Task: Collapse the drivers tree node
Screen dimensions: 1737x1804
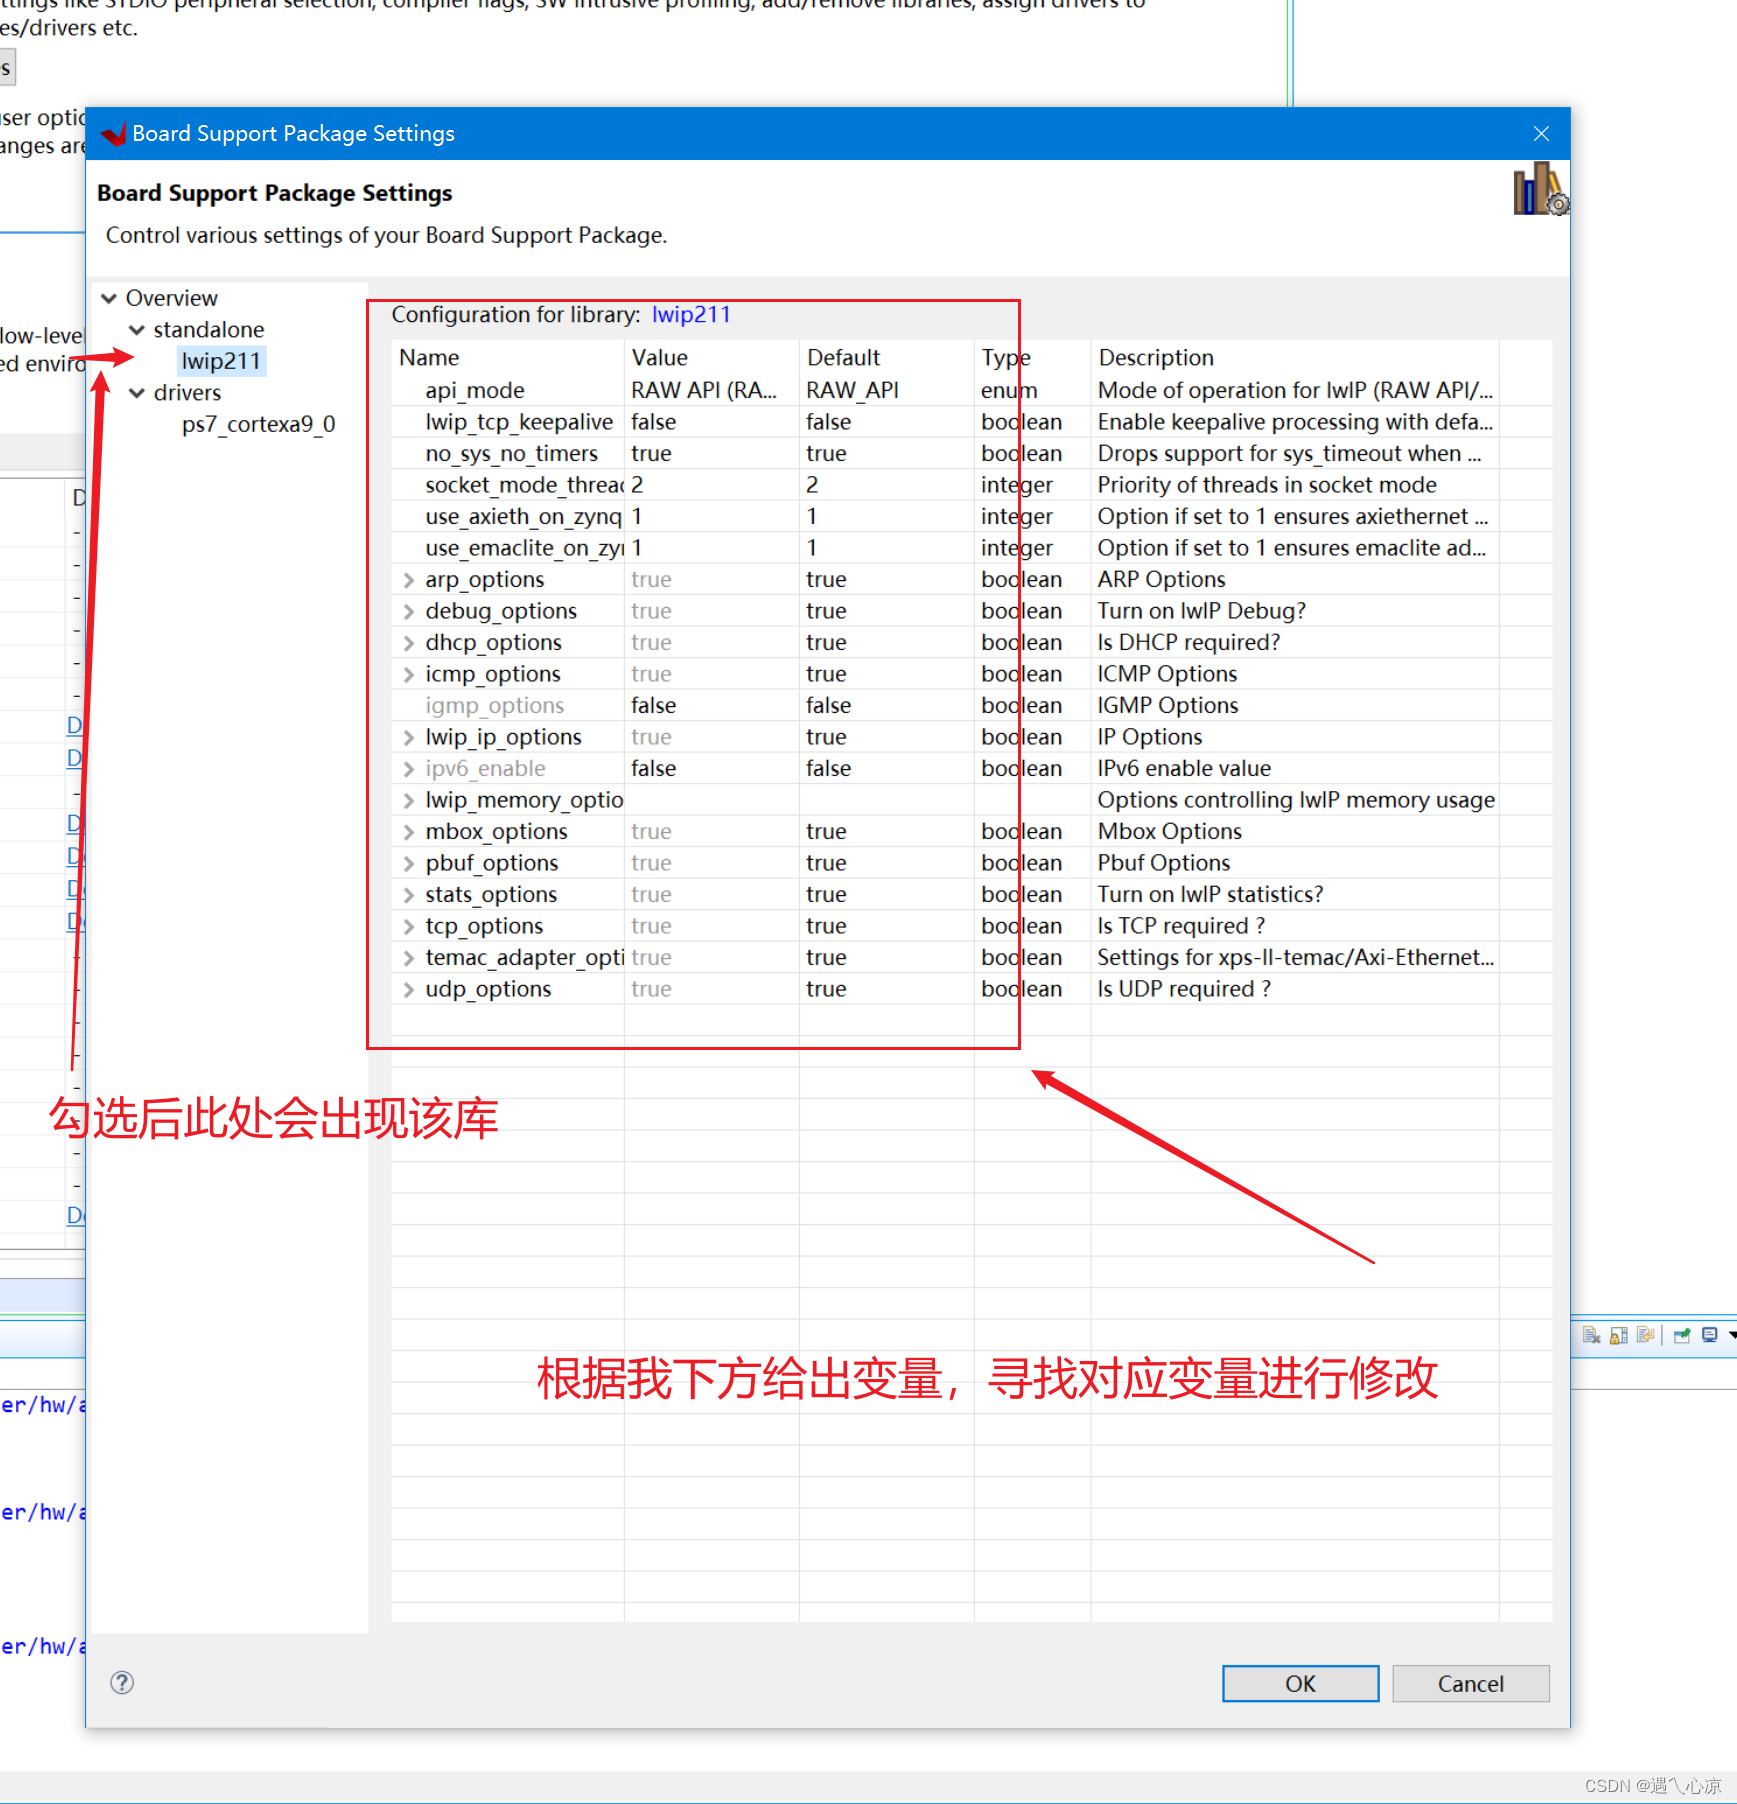Action: 137,393
